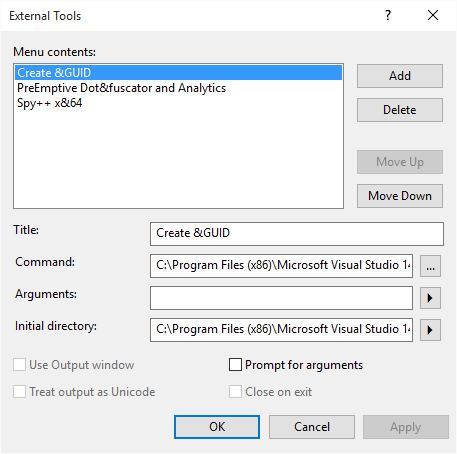
Task: Click the Add button
Action: pos(400,76)
